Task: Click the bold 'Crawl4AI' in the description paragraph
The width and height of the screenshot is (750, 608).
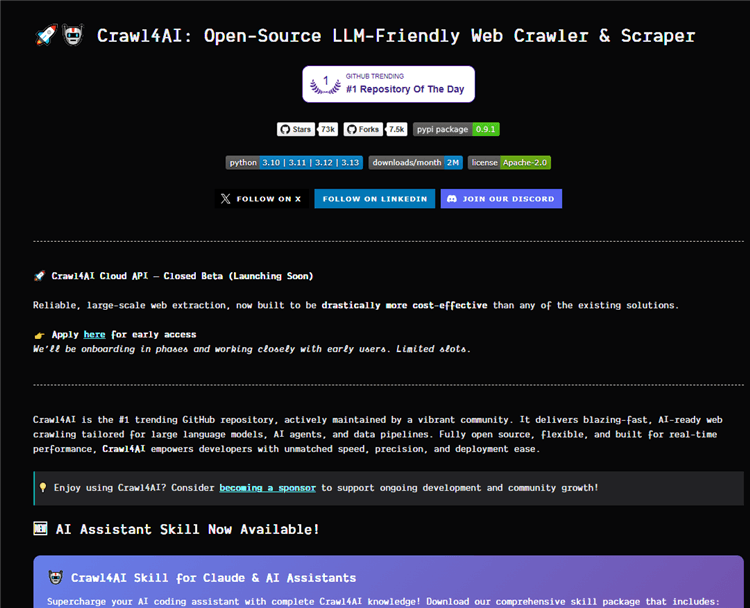Action: click(123, 449)
